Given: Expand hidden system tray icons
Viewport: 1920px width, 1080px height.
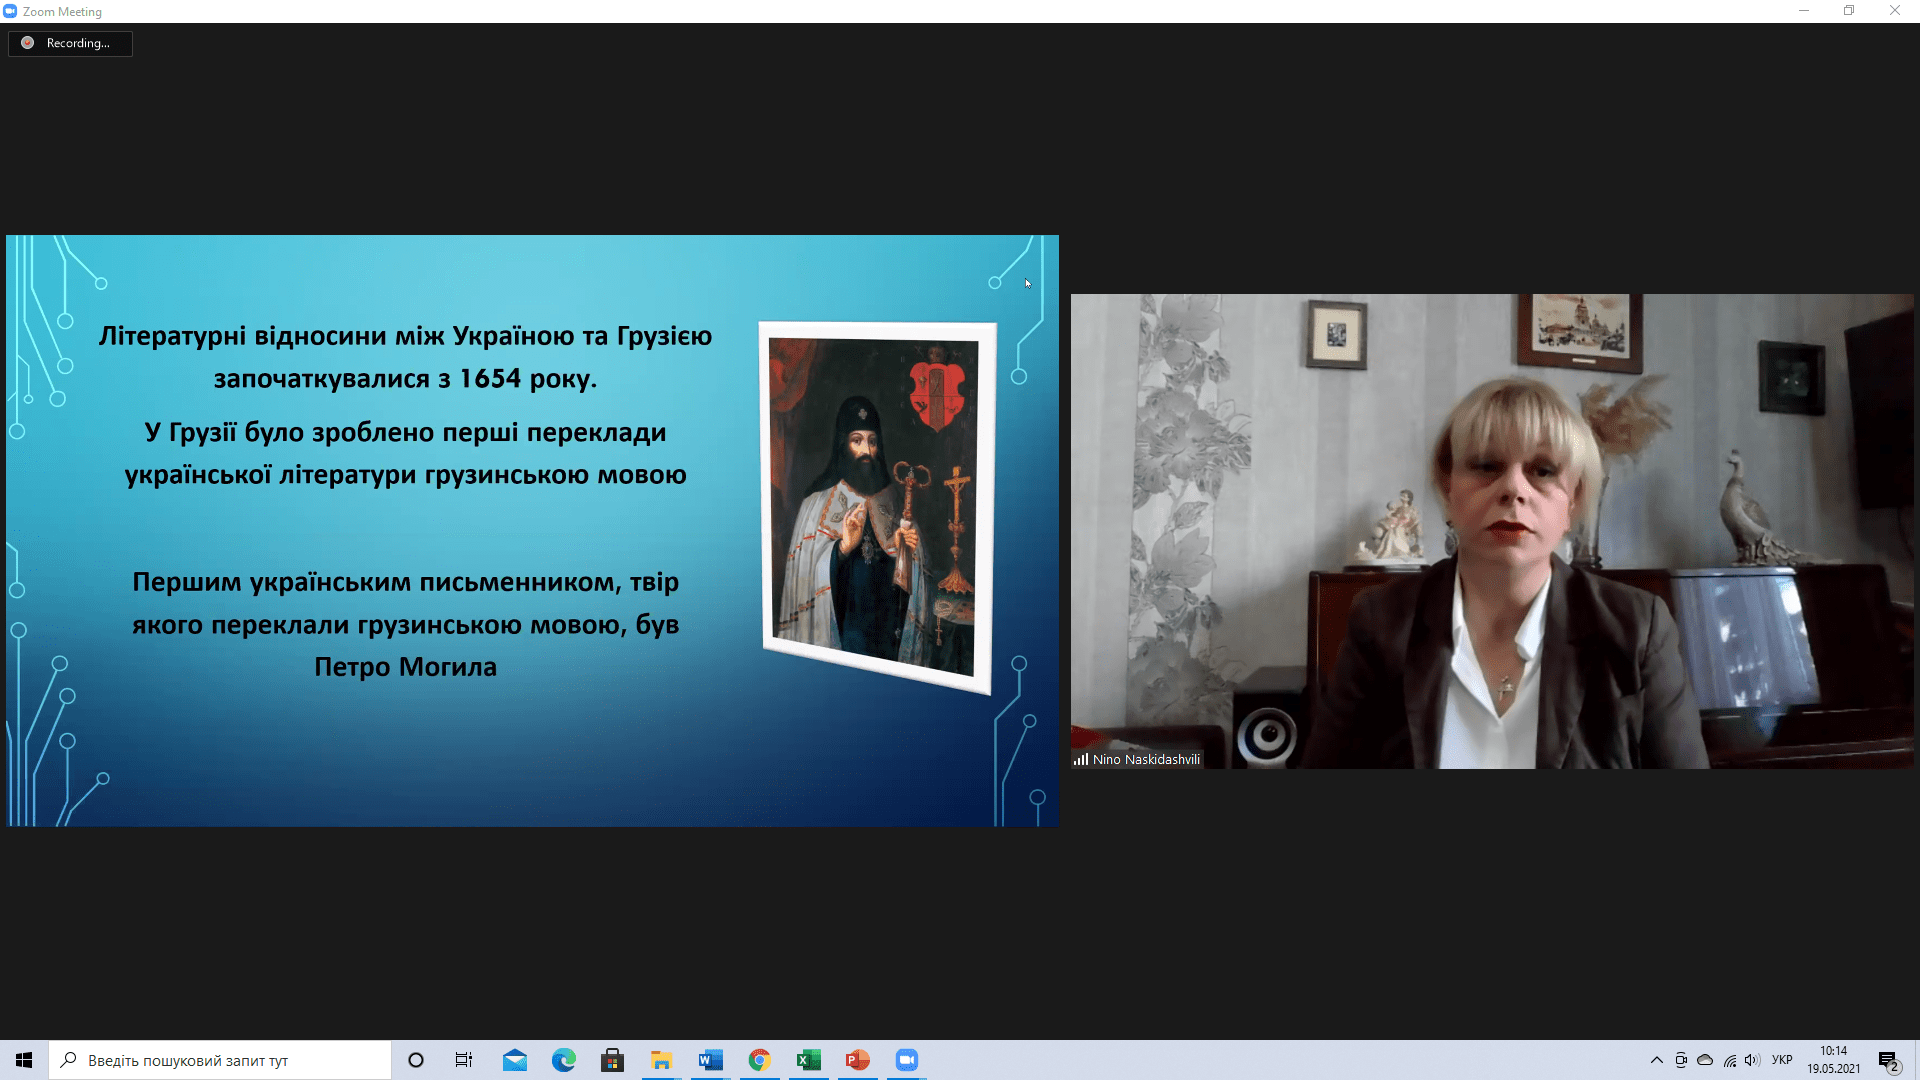Looking at the screenshot, I should 1656,1060.
